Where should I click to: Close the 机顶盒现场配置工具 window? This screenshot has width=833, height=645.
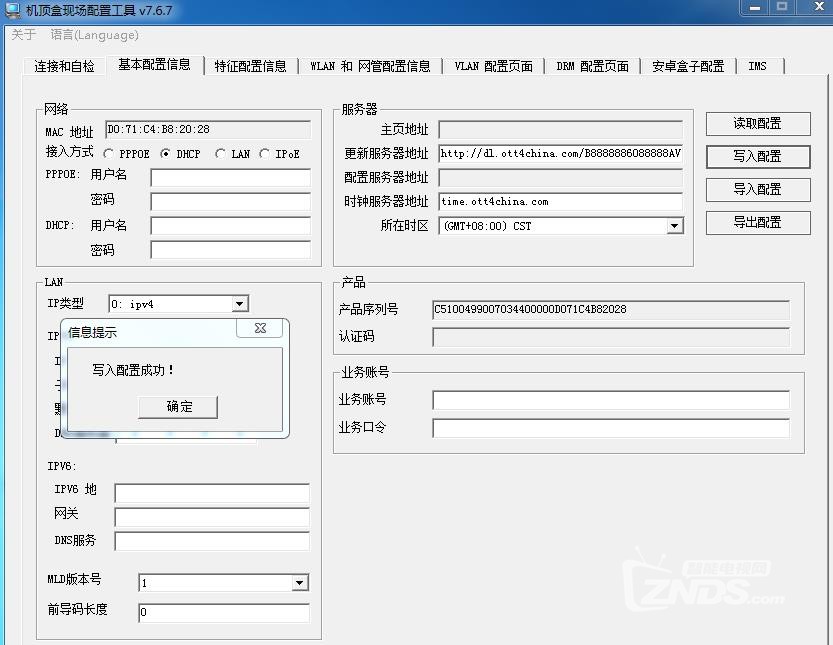(819, 7)
